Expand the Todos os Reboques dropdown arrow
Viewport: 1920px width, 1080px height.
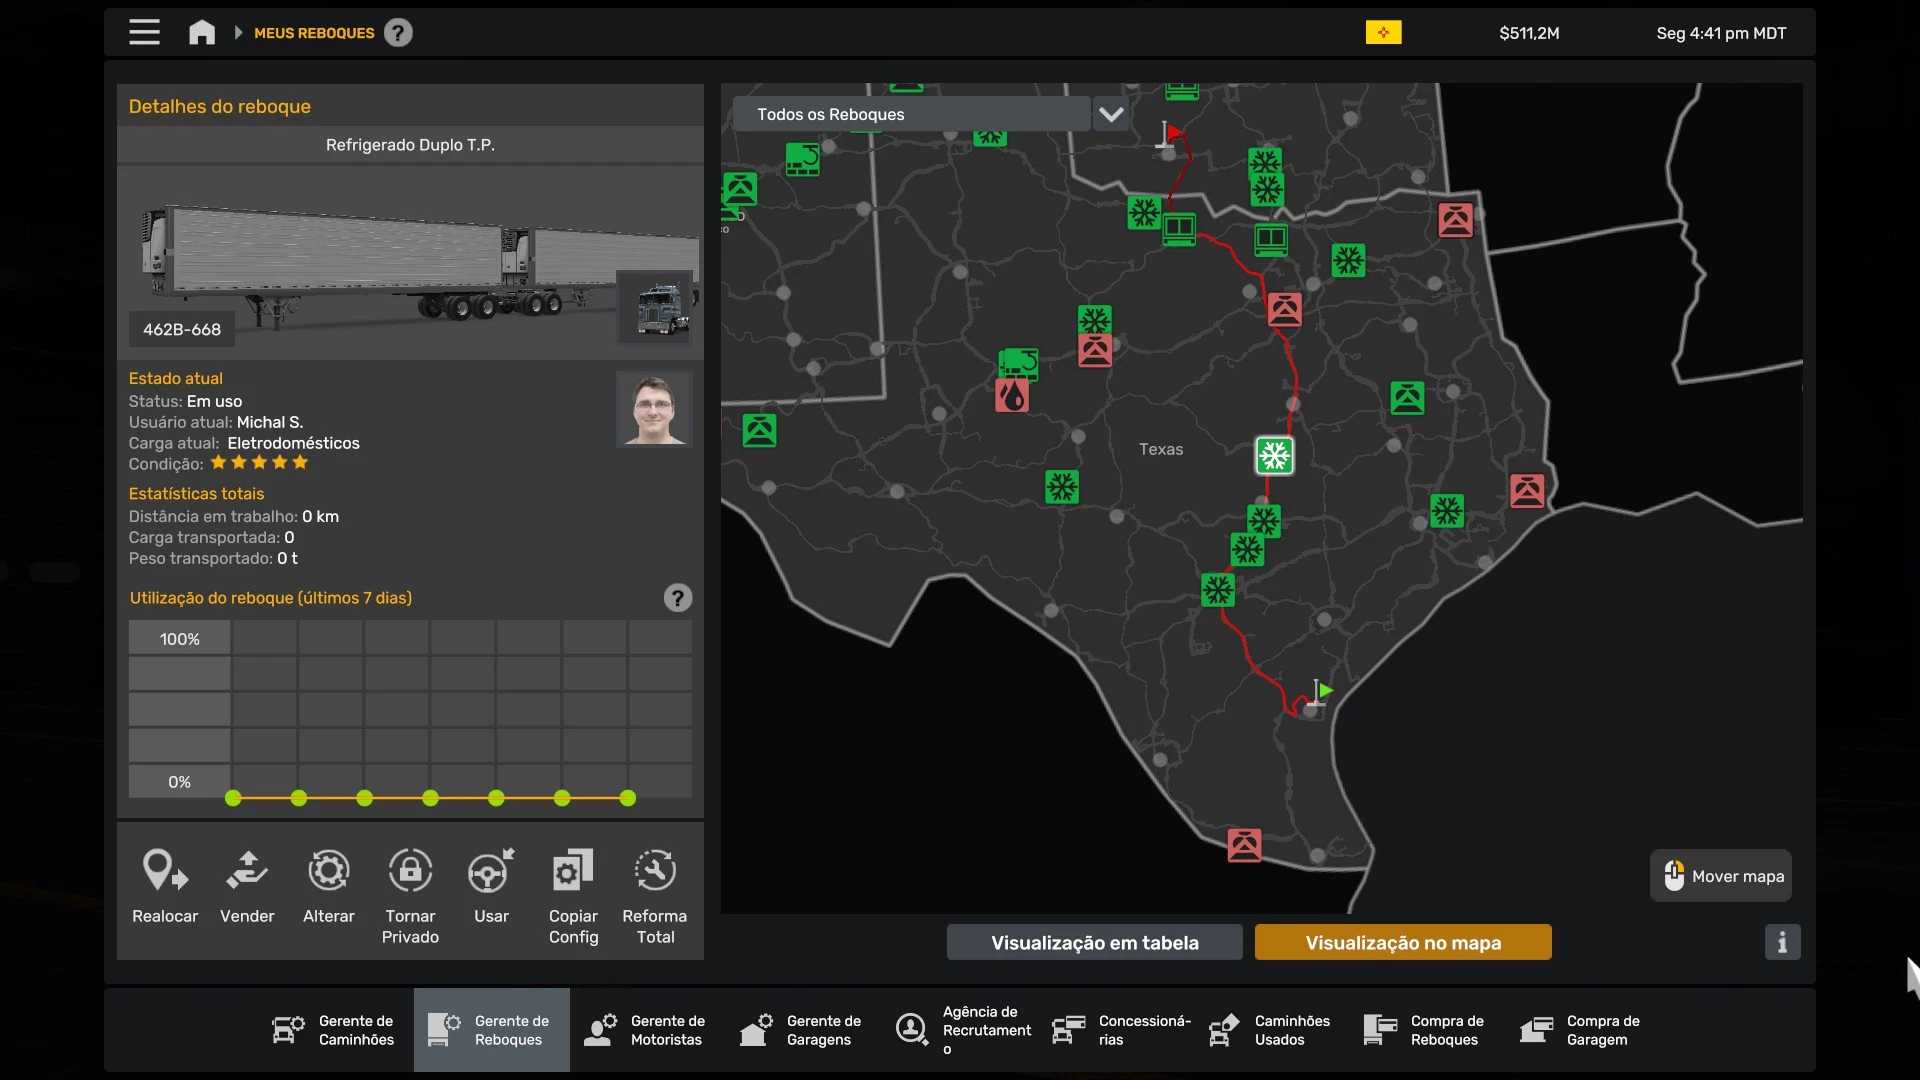coord(1111,114)
